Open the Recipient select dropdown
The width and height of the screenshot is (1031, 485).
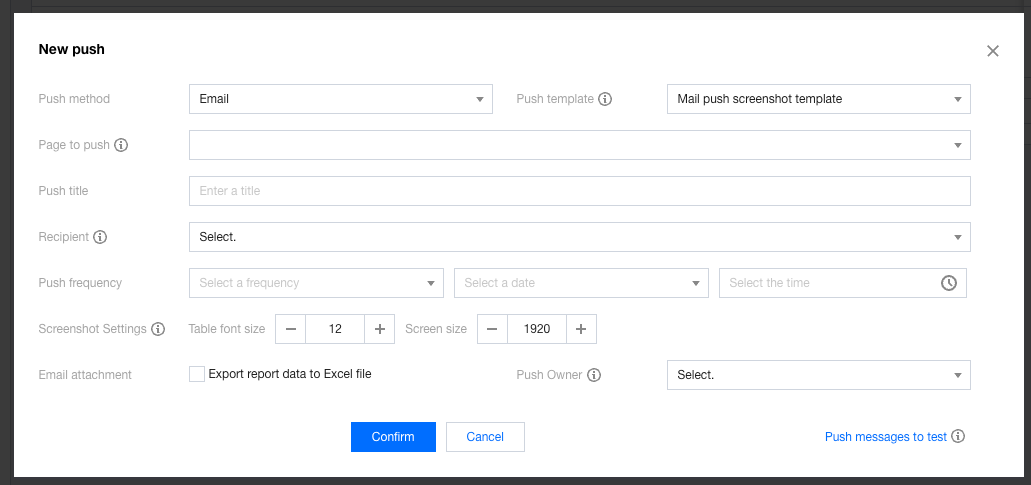pos(579,237)
